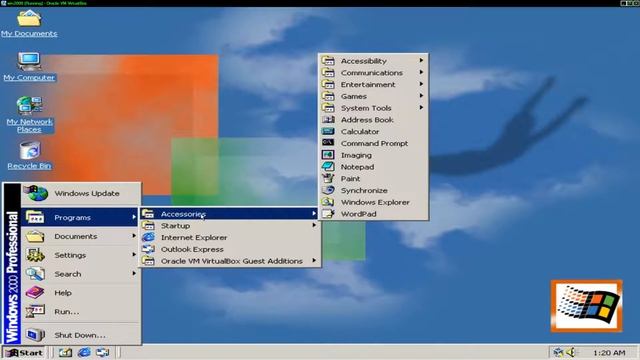
Task: Click the volume speaker tray icon
Action: click(571, 352)
